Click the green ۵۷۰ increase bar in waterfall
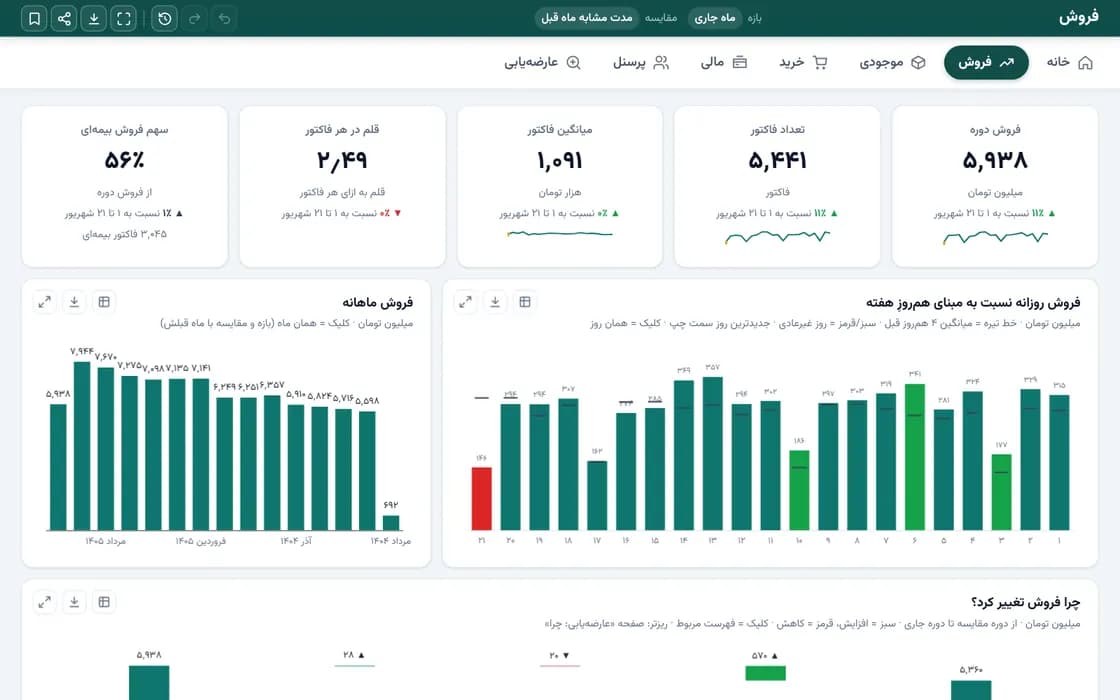Image resolution: width=1120 pixels, height=700 pixels. (765, 673)
